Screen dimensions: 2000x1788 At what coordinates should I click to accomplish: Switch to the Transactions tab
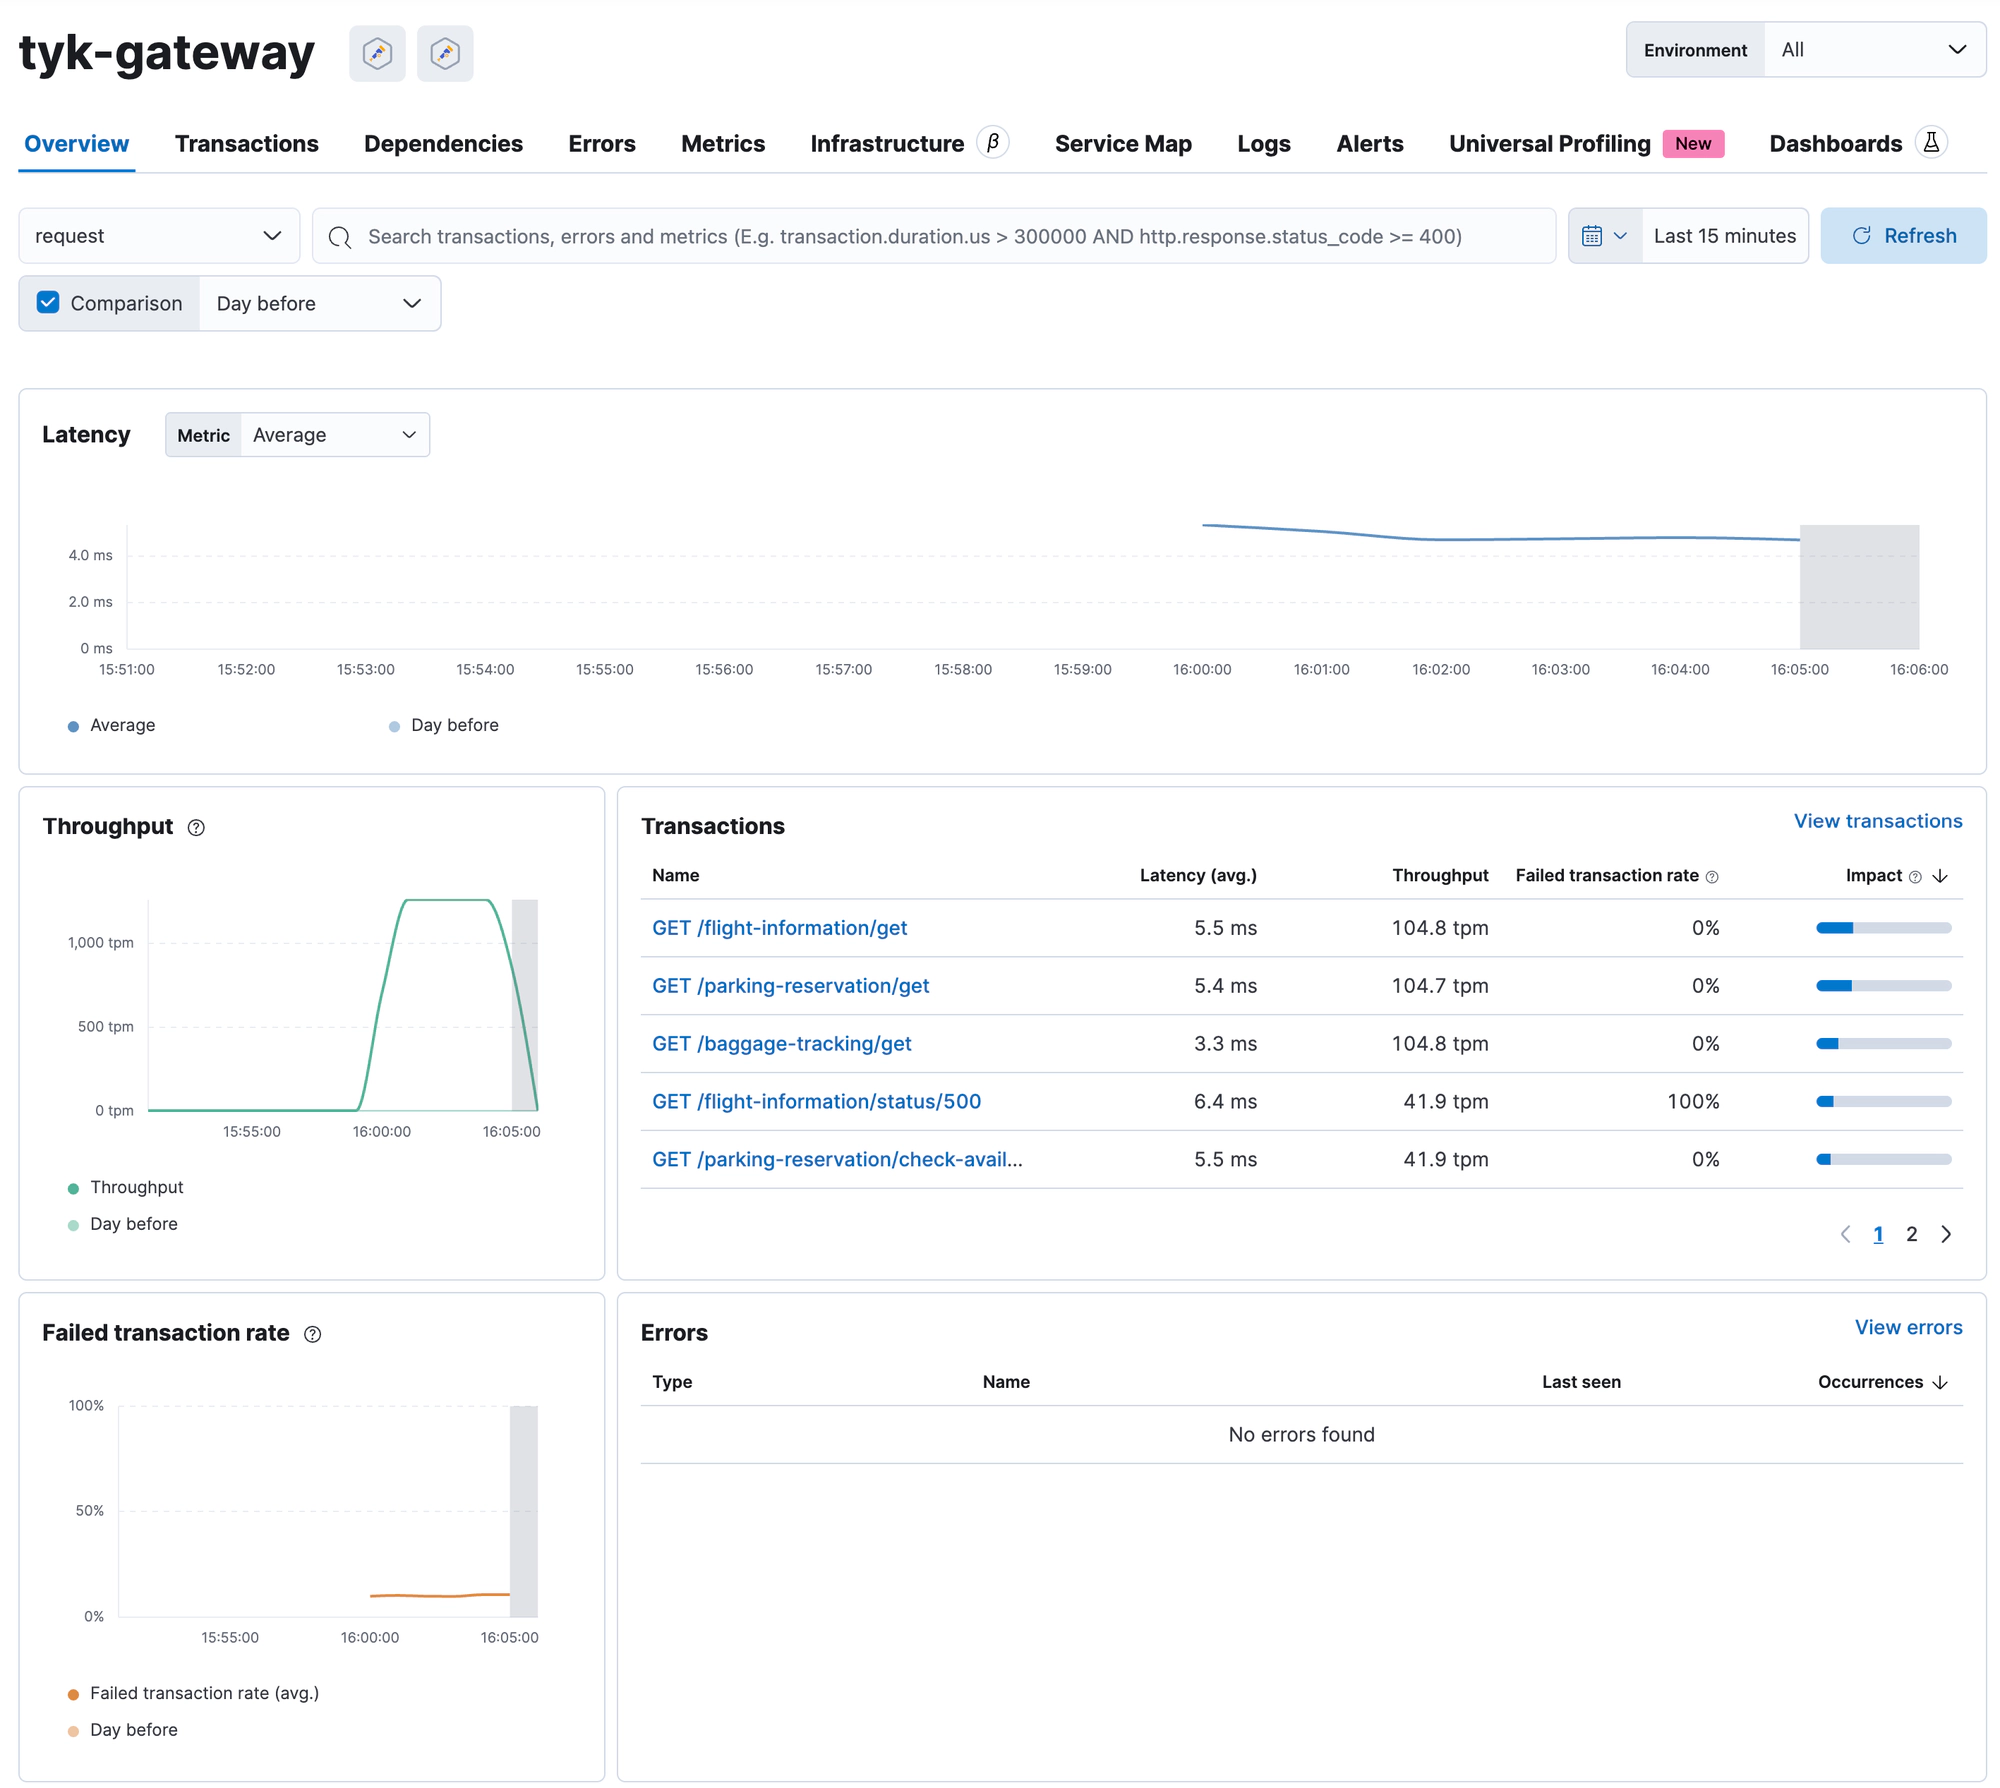click(247, 143)
